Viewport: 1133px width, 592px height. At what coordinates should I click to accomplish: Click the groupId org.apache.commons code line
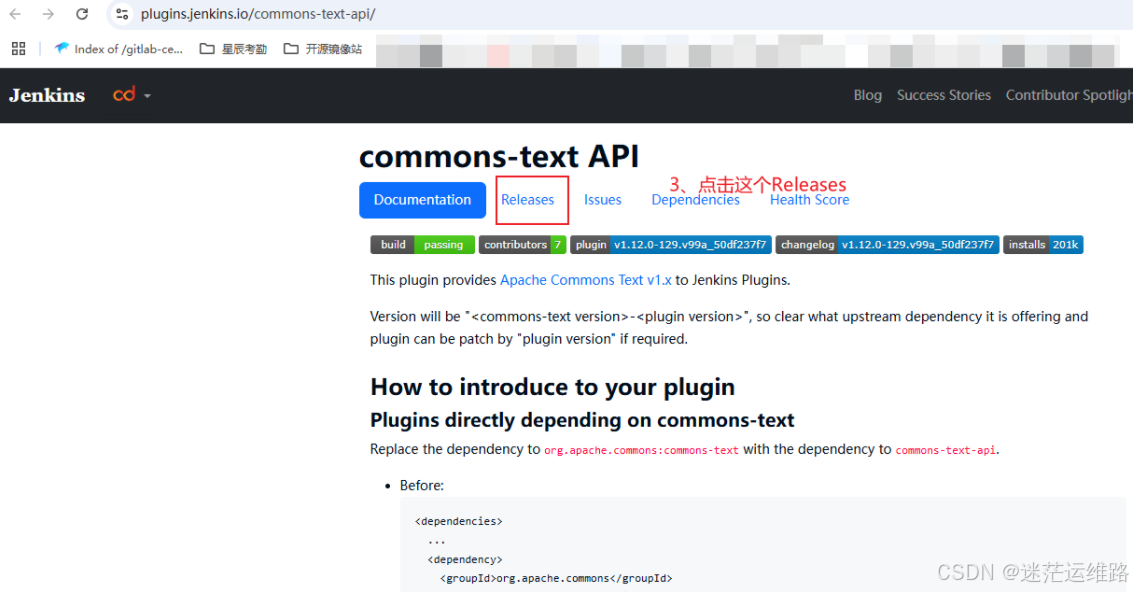pyautogui.click(x=556, y=578)
